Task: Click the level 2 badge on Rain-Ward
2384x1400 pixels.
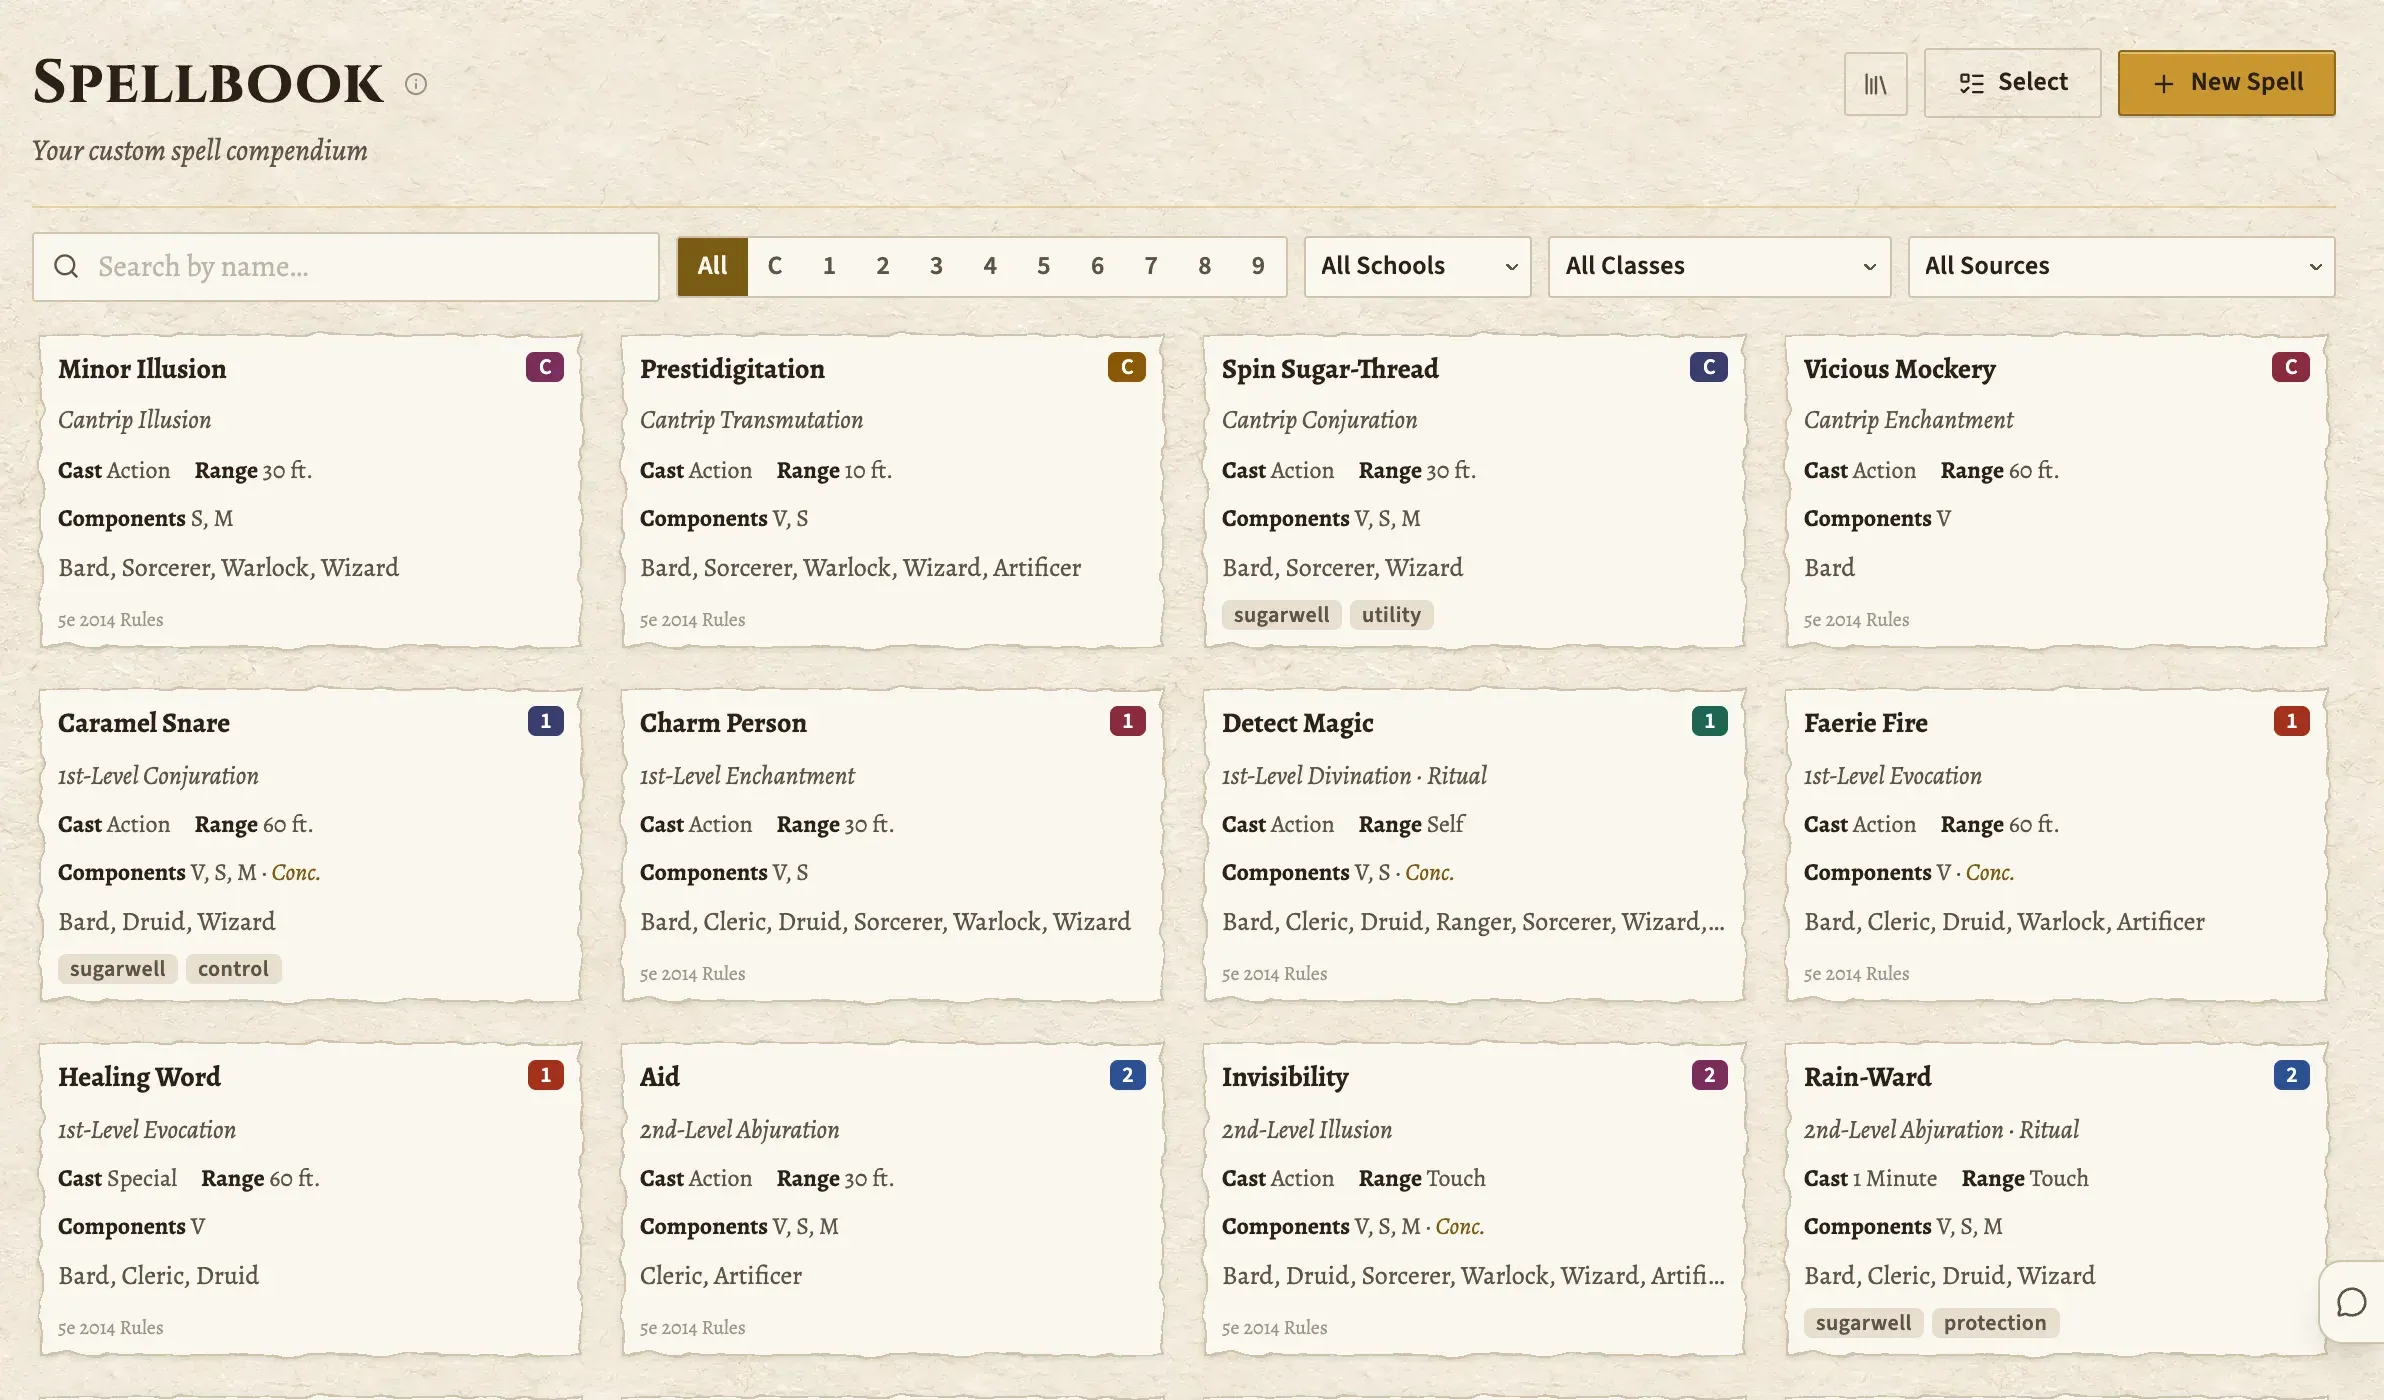Action: (2292, 1075)
